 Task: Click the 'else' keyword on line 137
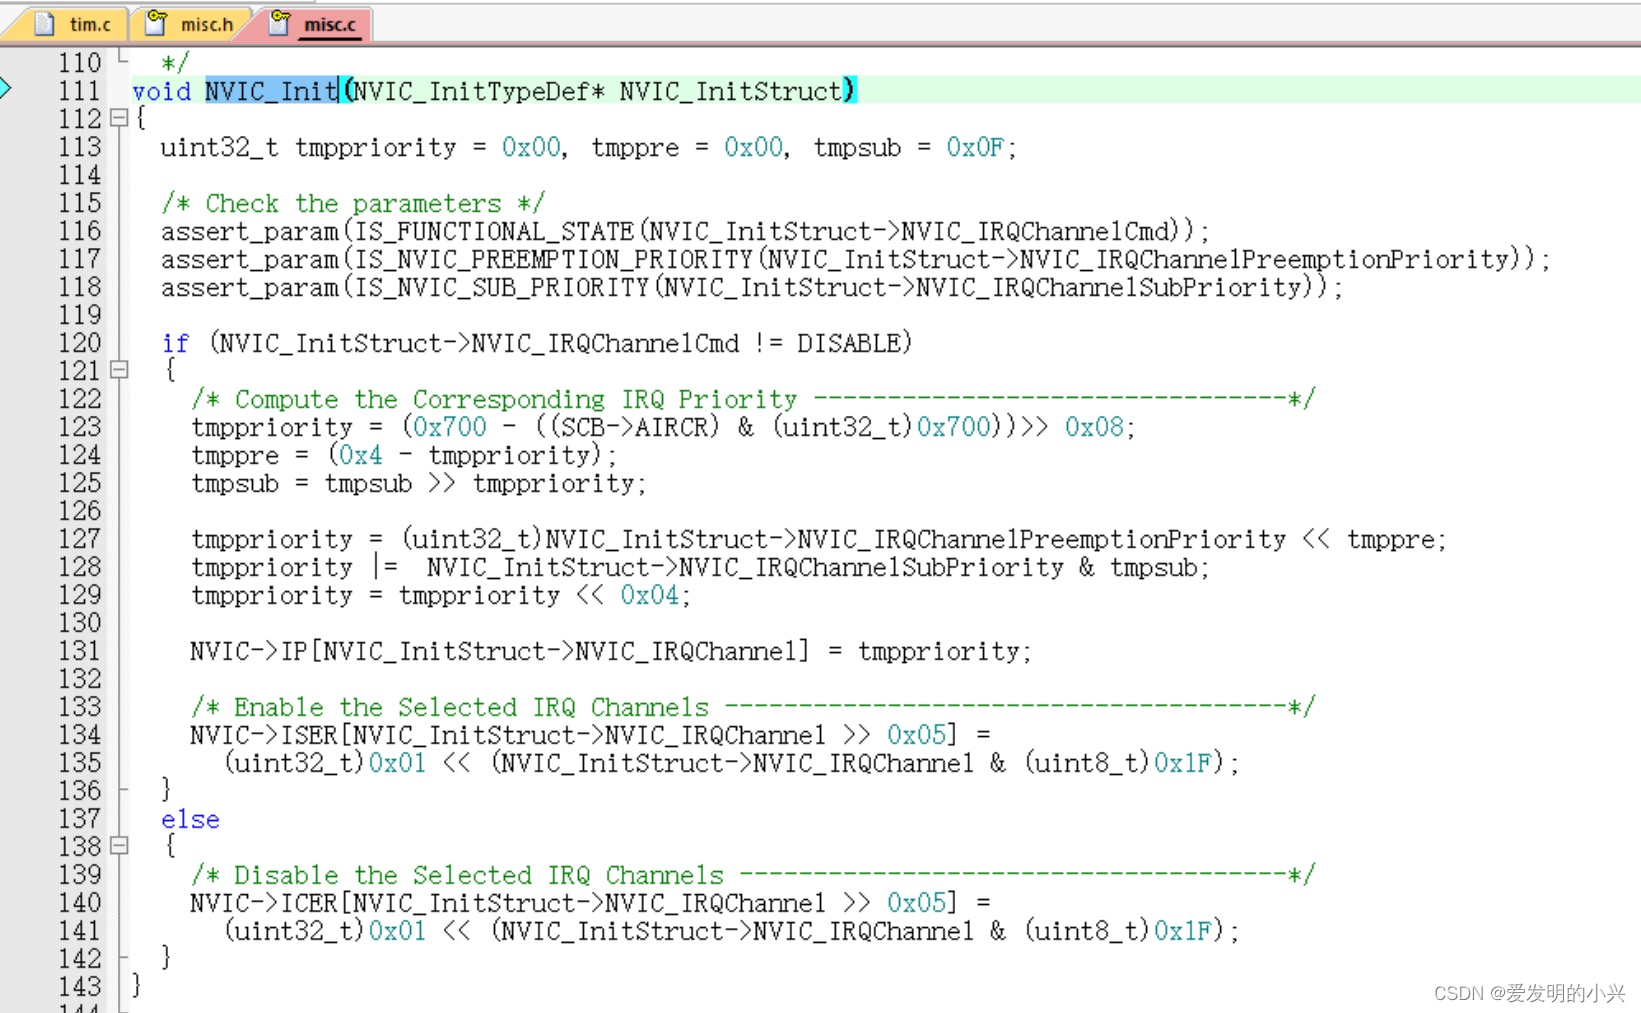click(x=190, y=819)
